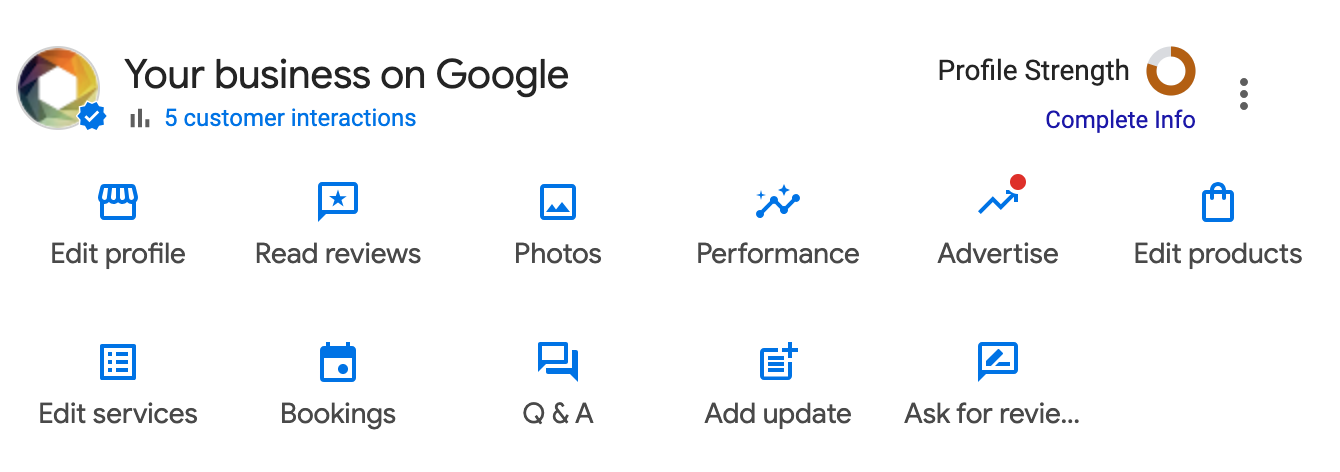This screenshot has width=1340, height=472.
Task: Select the Photos image icon
Action: [558, 202]
